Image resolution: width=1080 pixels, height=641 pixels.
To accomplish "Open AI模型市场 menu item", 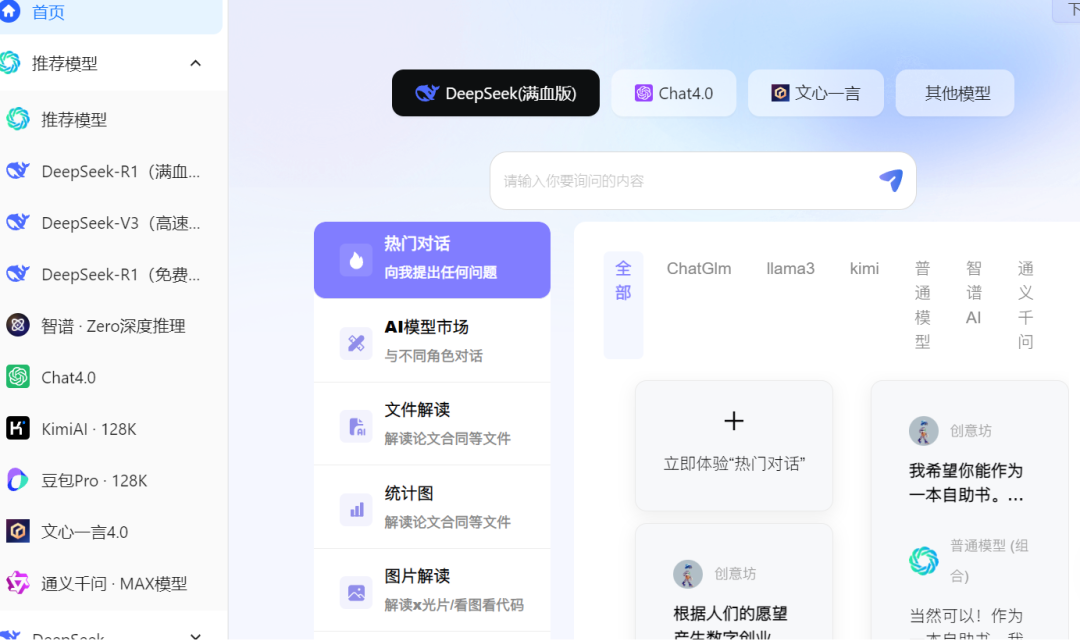I will (x=432, y=341).
